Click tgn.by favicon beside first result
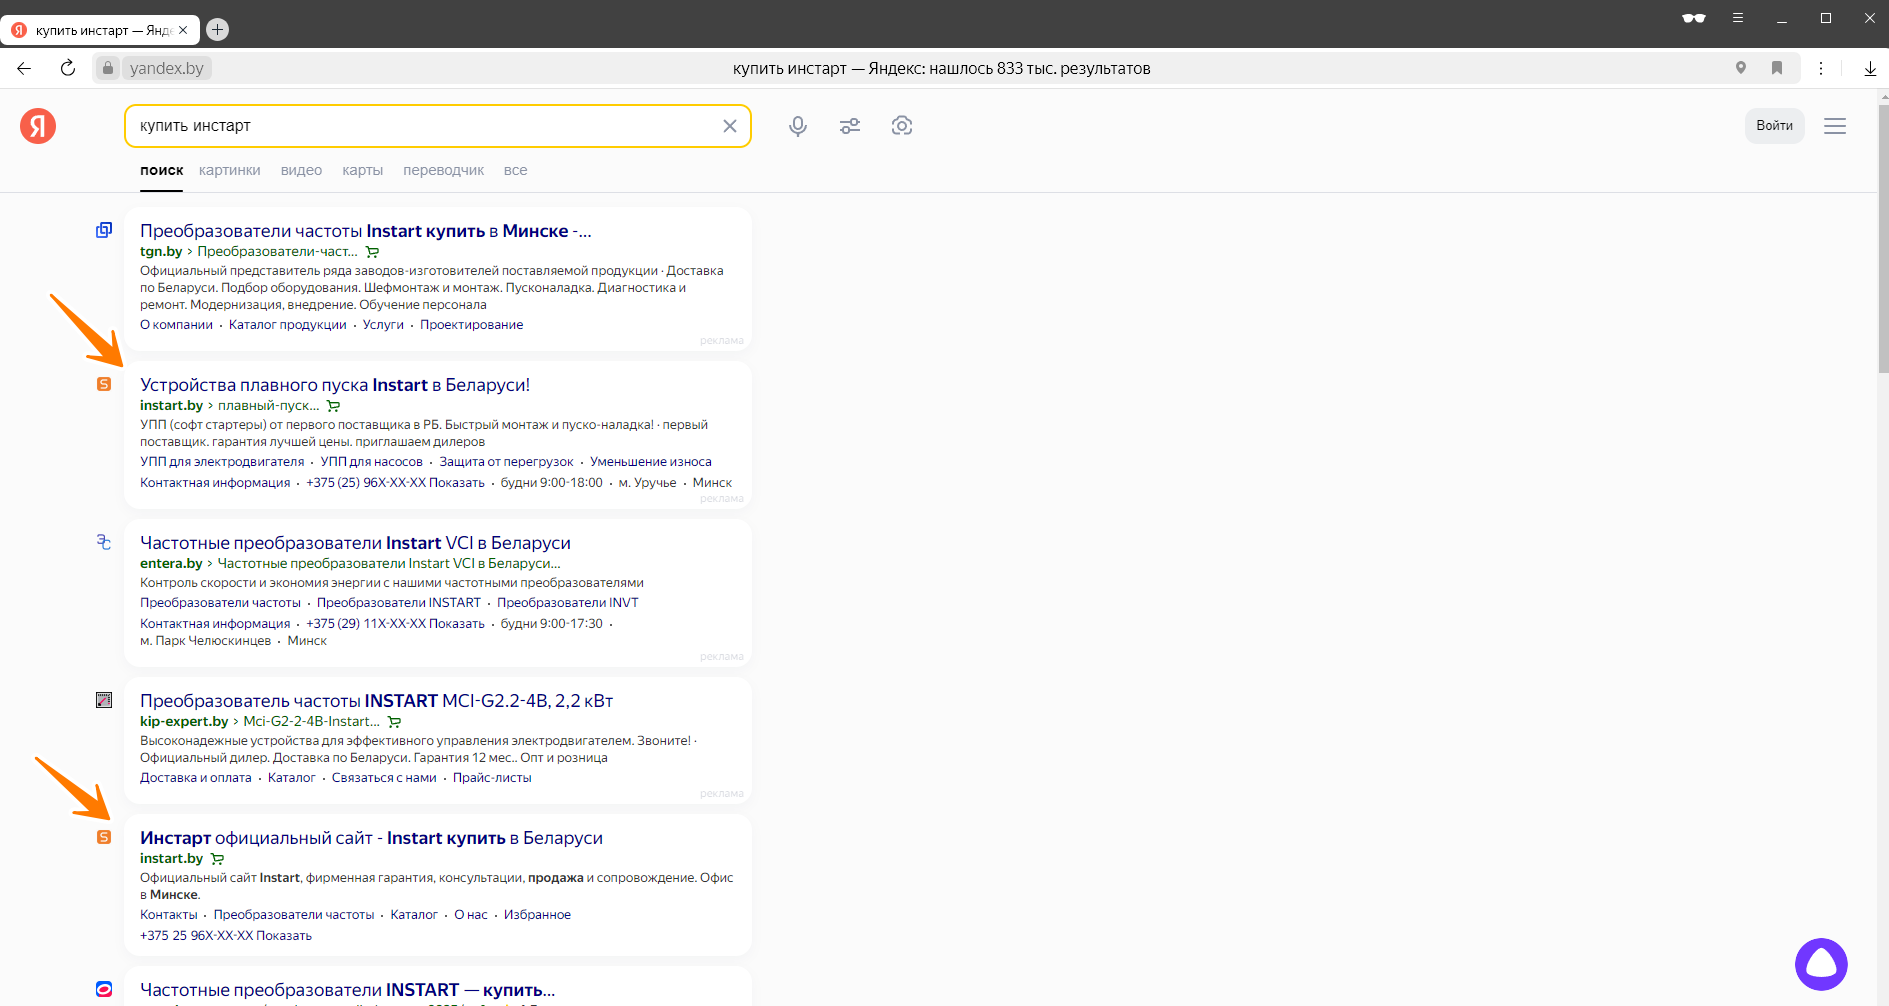 pos(104,230)
